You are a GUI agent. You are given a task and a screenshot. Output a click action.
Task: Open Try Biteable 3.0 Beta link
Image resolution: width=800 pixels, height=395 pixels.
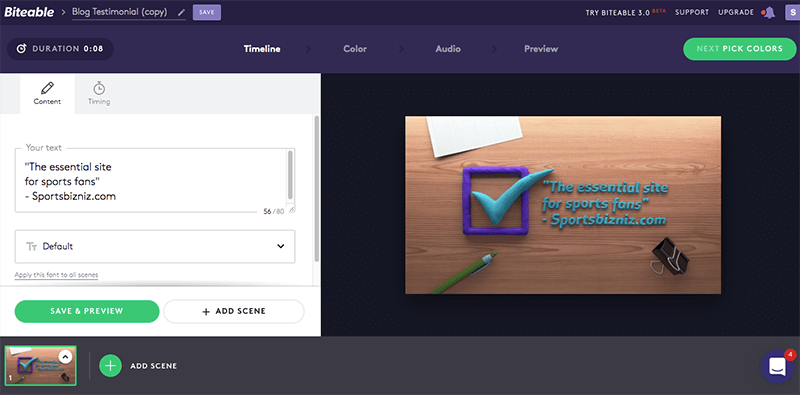(x=626, y=12)
